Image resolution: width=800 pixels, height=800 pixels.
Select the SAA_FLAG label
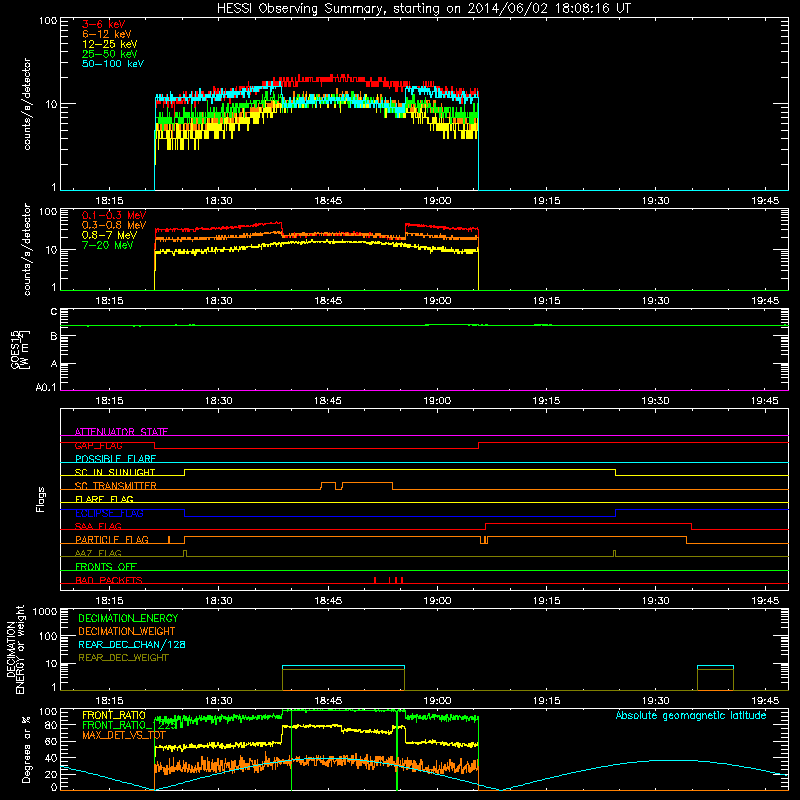tap(98, 526)
